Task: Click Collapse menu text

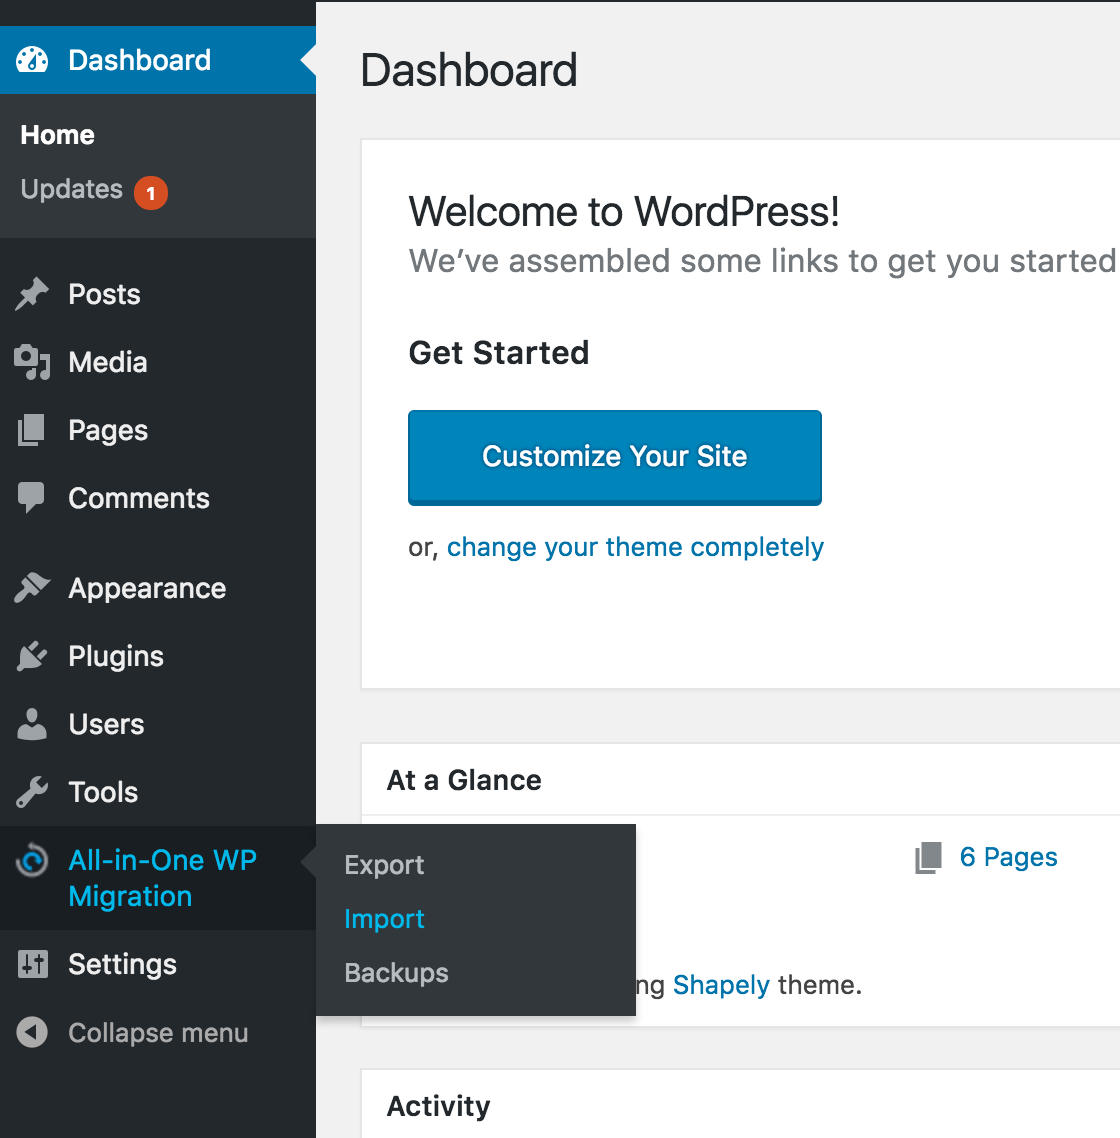Action: pyautogui.click(x=158, y=1033)
